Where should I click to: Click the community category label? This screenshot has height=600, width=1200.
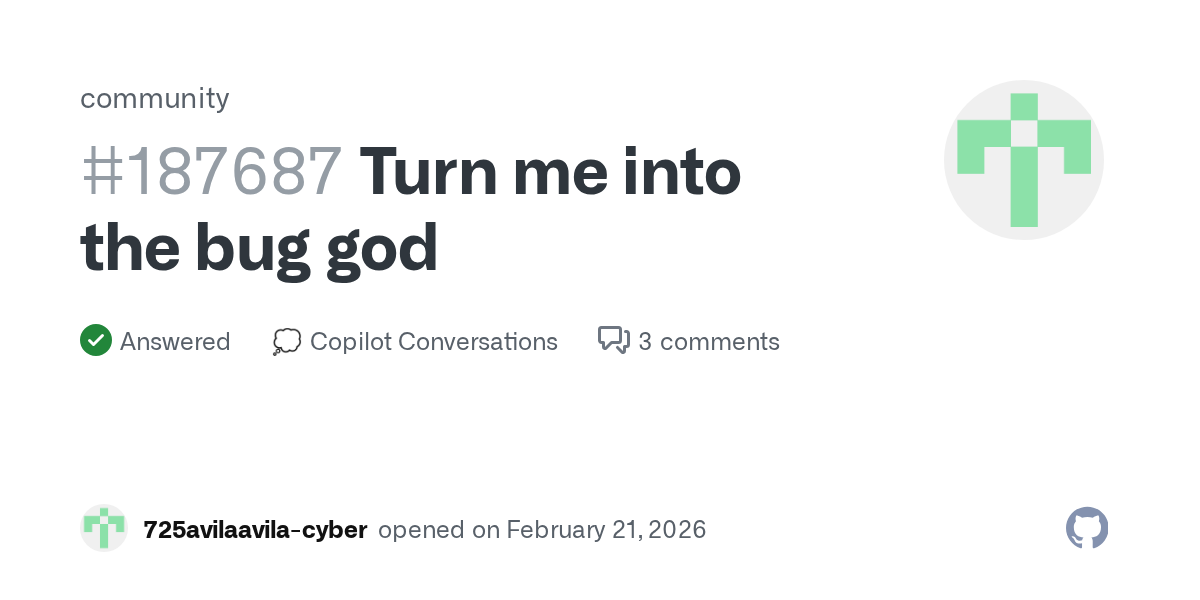pyautogui.click(x=154, y=98)
